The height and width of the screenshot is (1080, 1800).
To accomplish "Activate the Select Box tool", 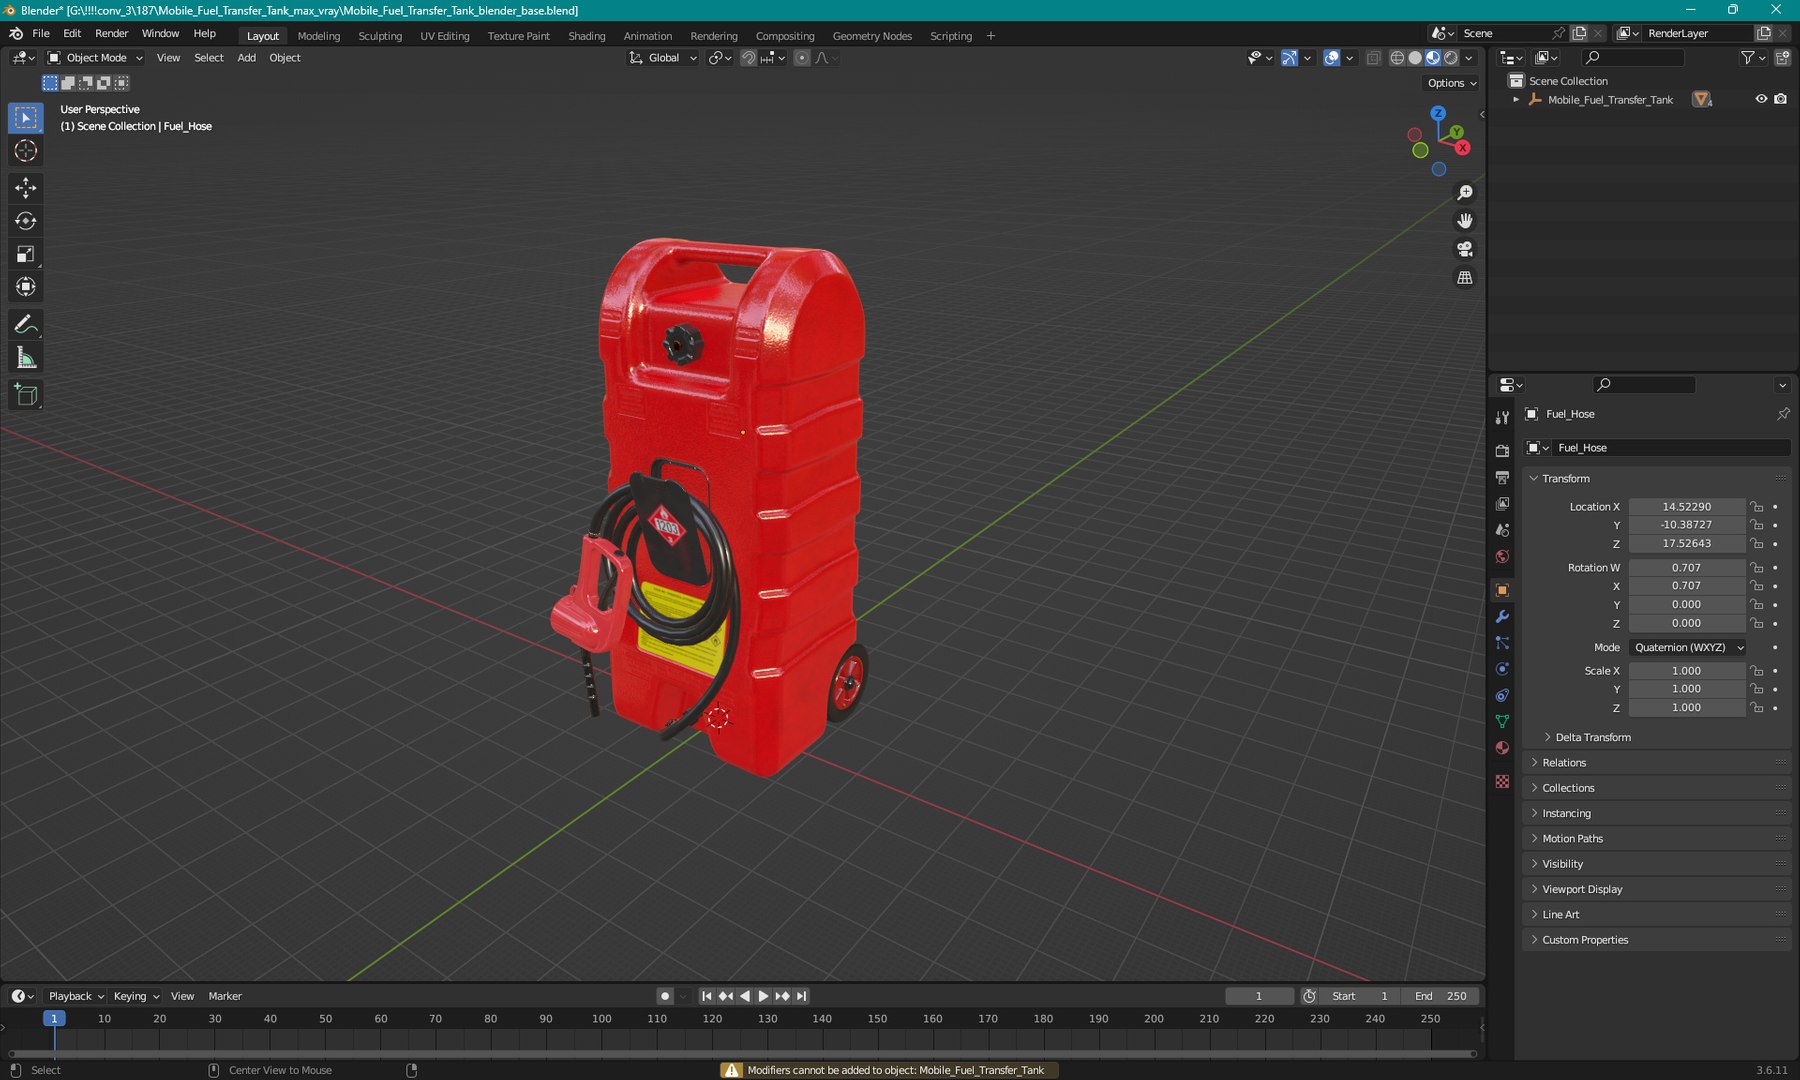I will click(x=26, y=118).
